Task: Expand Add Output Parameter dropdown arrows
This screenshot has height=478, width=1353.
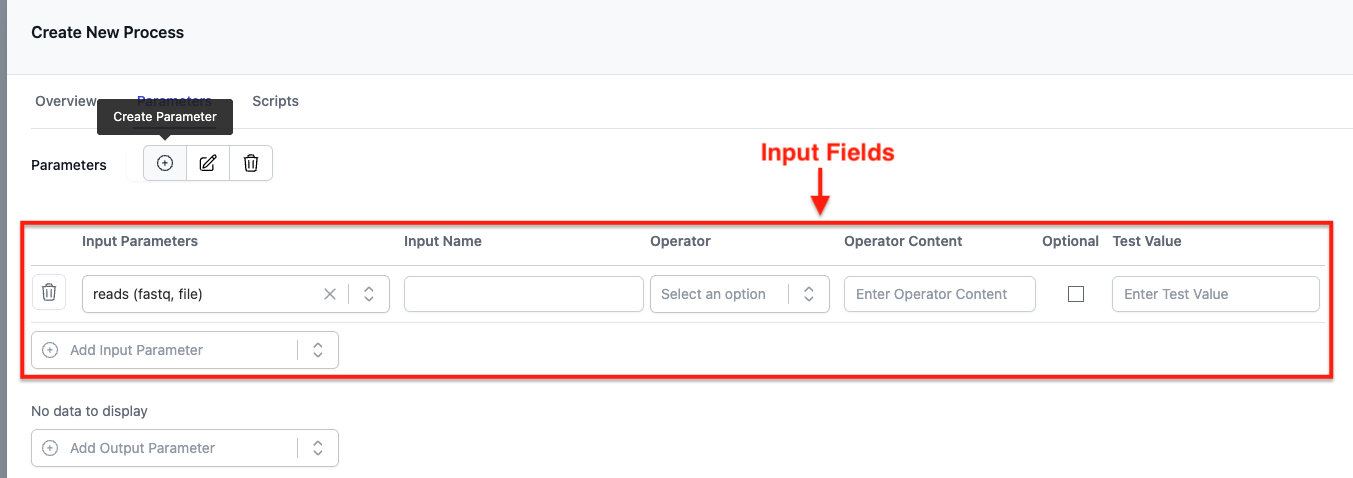Action: (x=318, y=448)
